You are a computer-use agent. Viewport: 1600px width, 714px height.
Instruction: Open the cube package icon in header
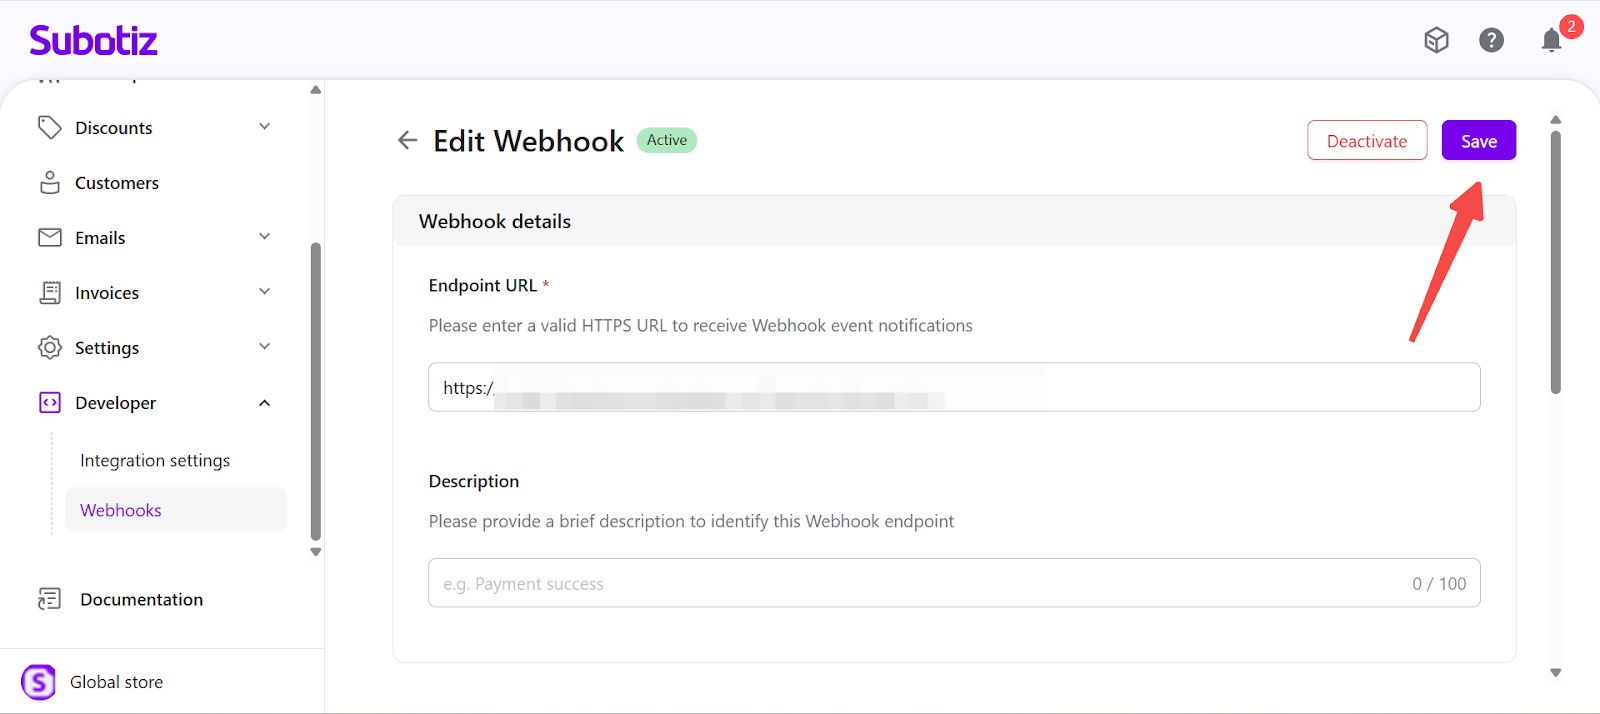(x=1436, y=40)
